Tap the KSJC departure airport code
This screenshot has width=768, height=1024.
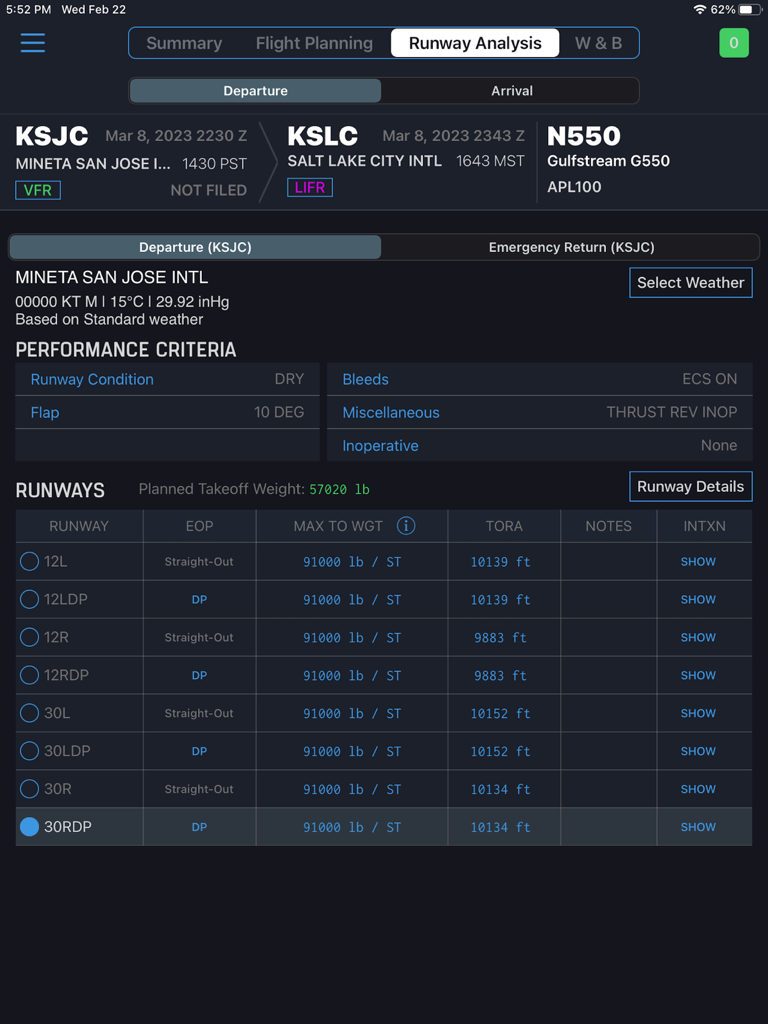click(x=52, y=136)
